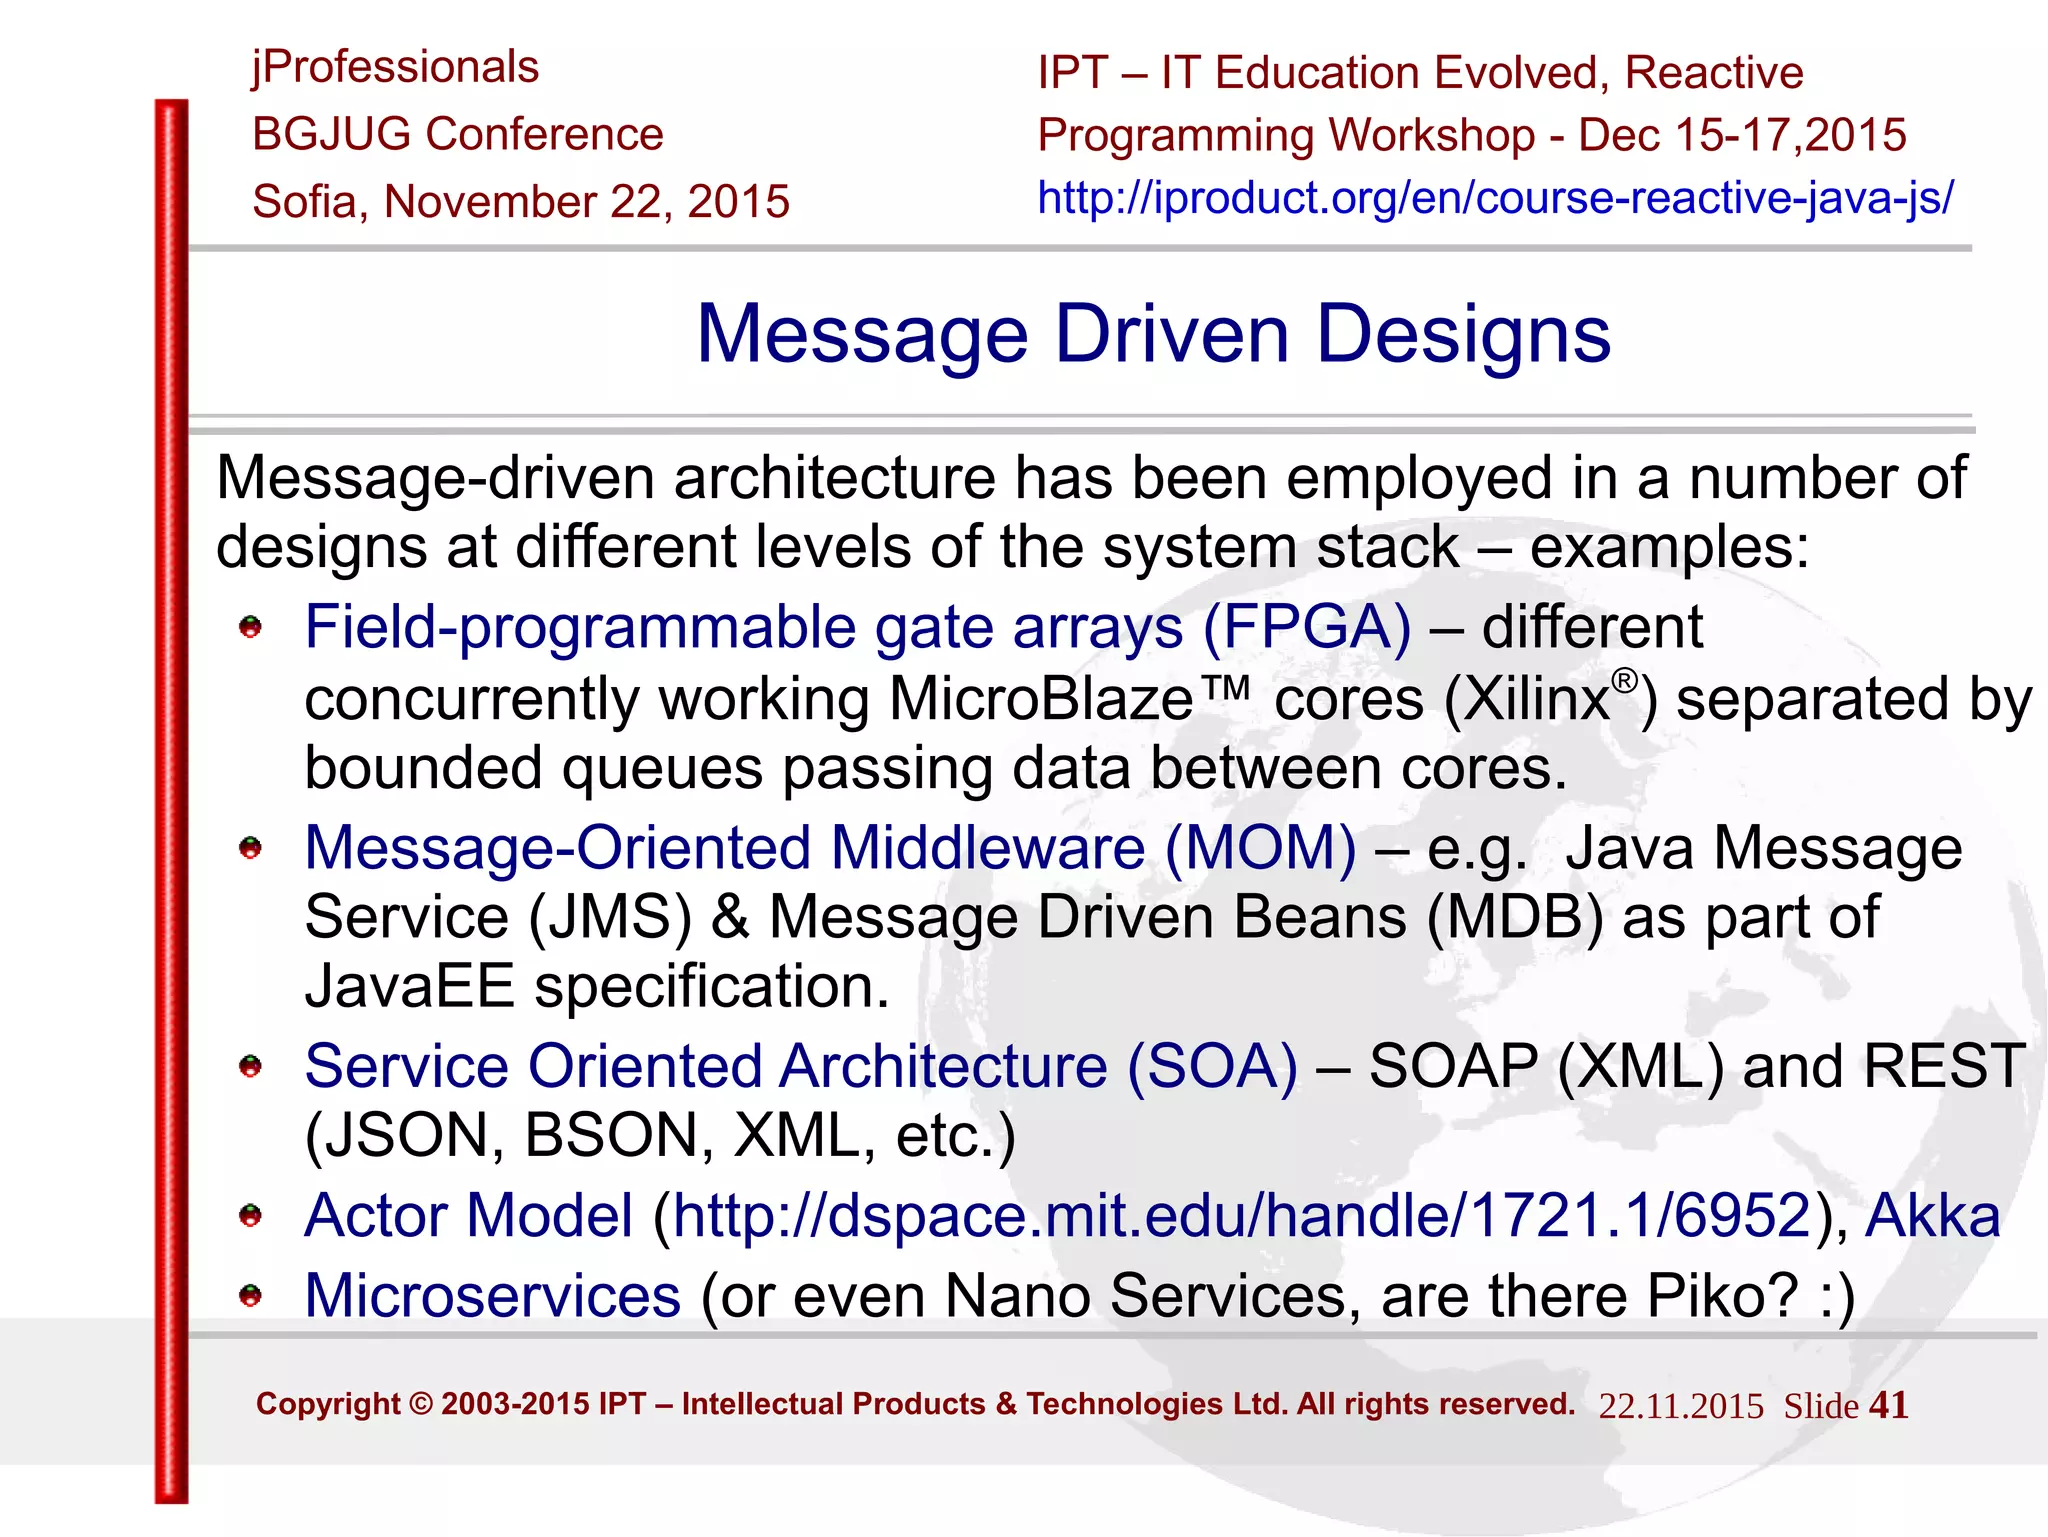2048x1537 pixels.
Task: Follow the Service Oriented Architecture (SOA) link
Action: (x=801, y=1066)
